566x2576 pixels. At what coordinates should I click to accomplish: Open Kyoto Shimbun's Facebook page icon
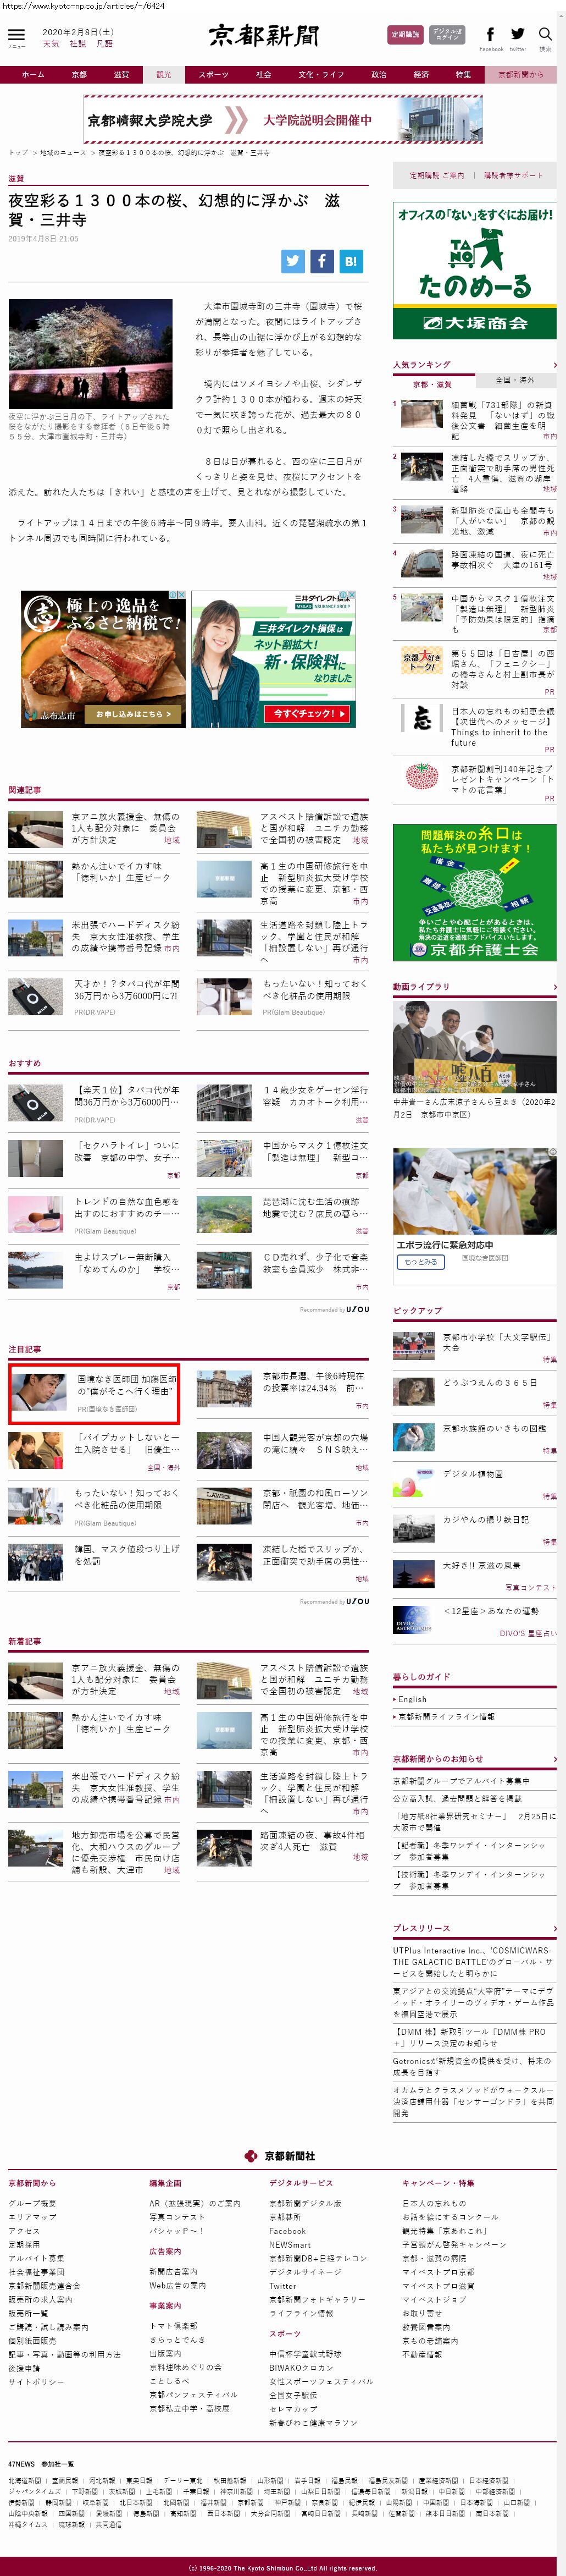click(x=490, y=34)
